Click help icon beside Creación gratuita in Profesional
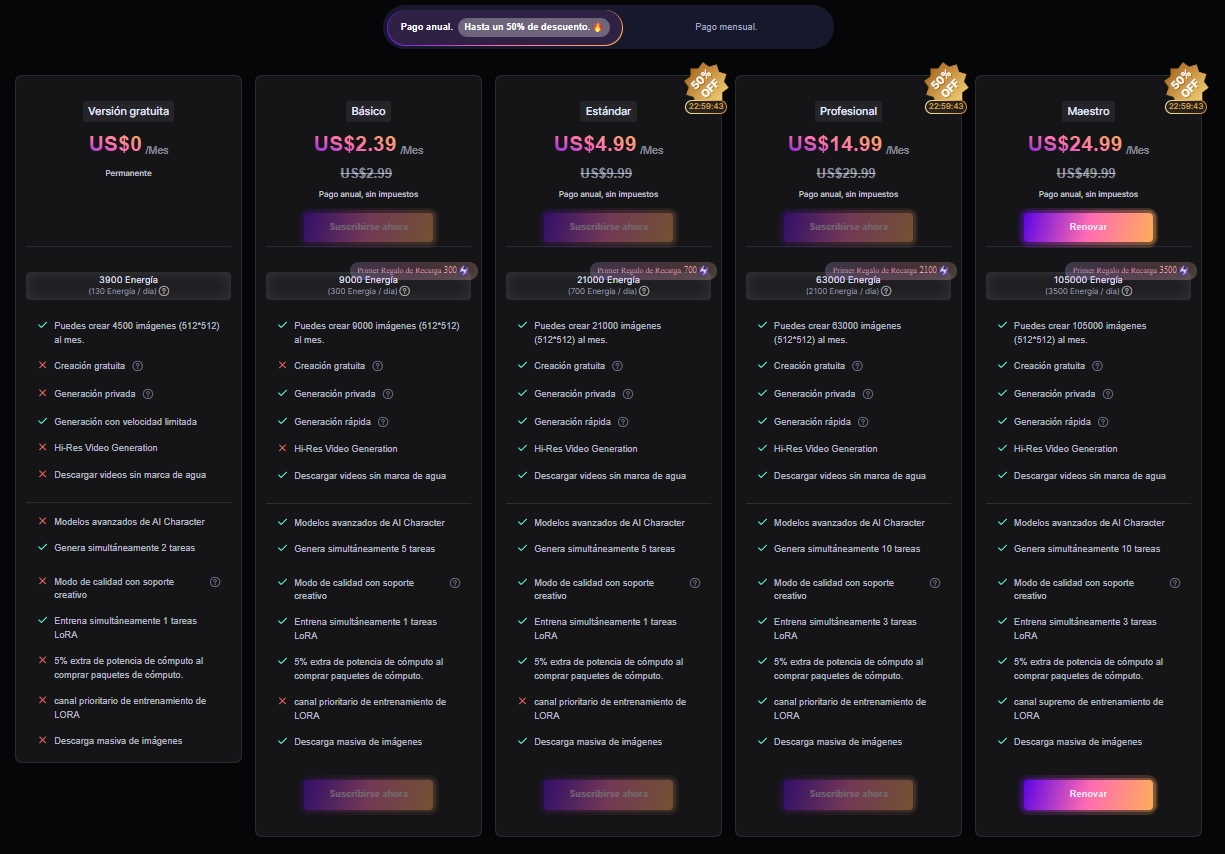 click(x=857, y=366)
